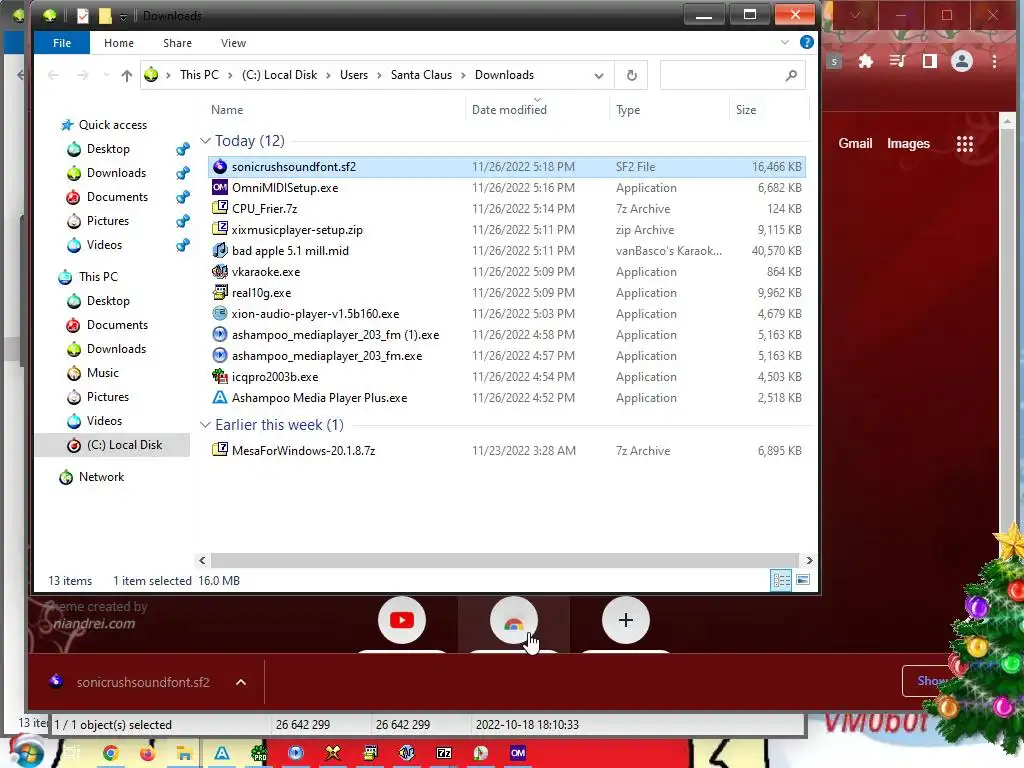Image resolution: width=1024 pixels, height=768 pixels.
Task: Open Network in the navigation pane
Action: pos(101,477)
